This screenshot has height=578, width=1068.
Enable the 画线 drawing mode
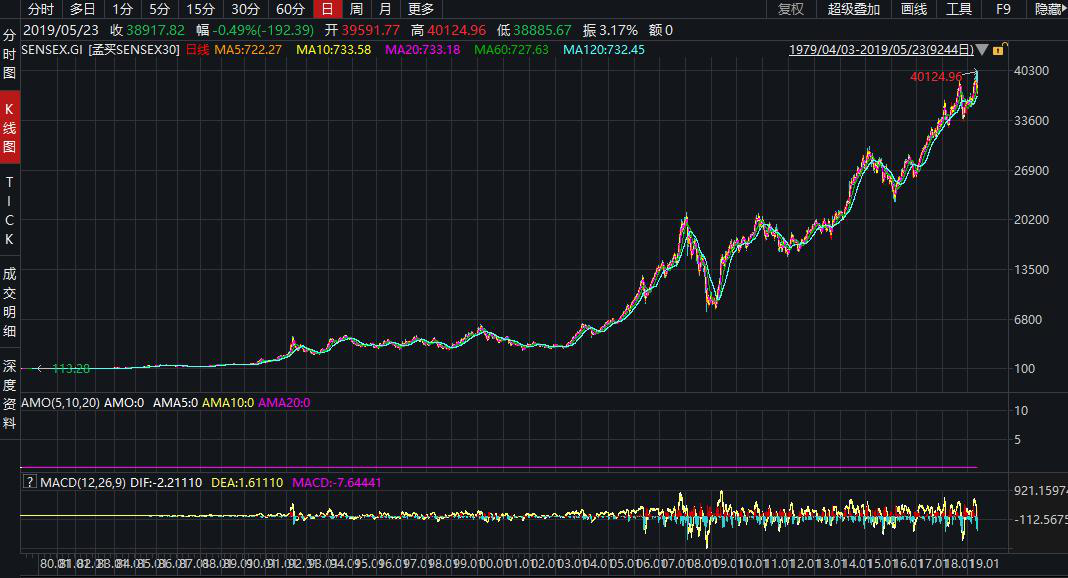coord(914,9)
